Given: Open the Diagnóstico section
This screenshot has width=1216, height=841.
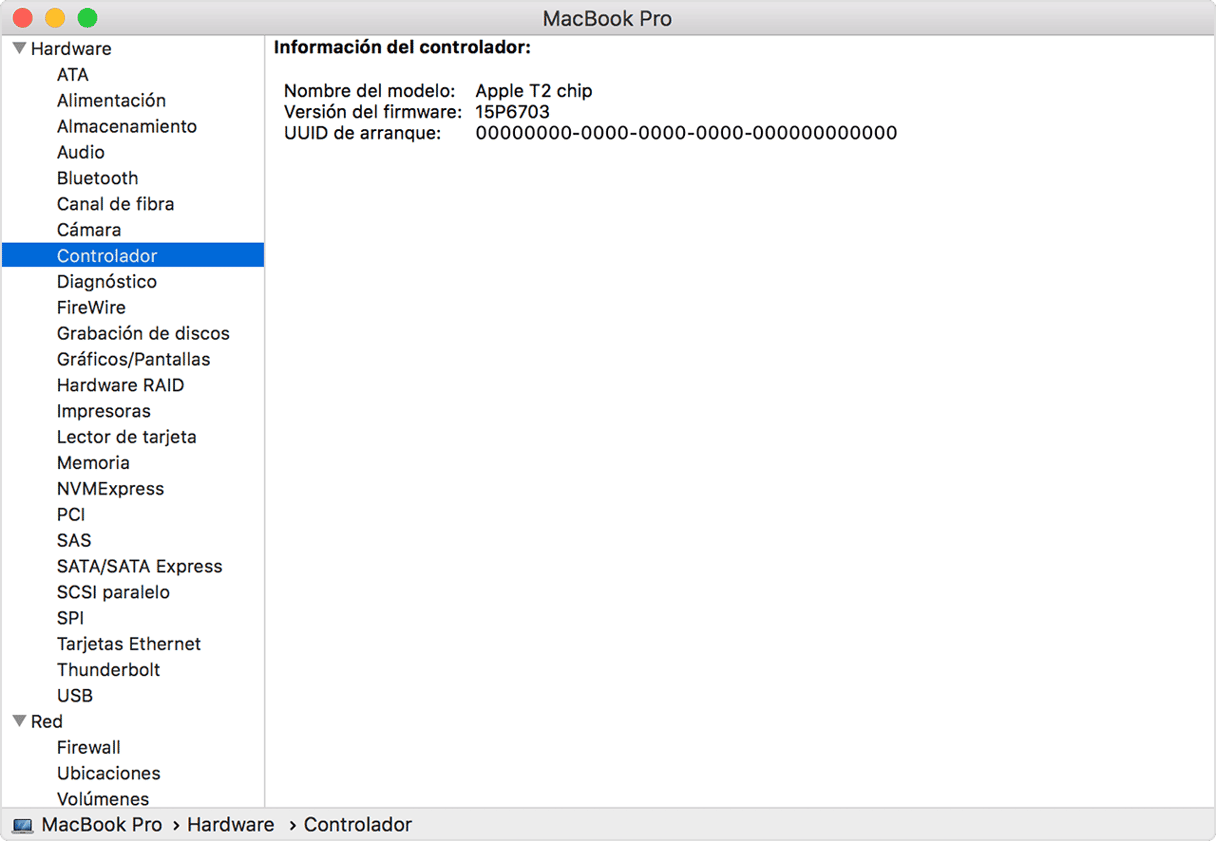Looking at the screenshot, I should tap(107, 282).
